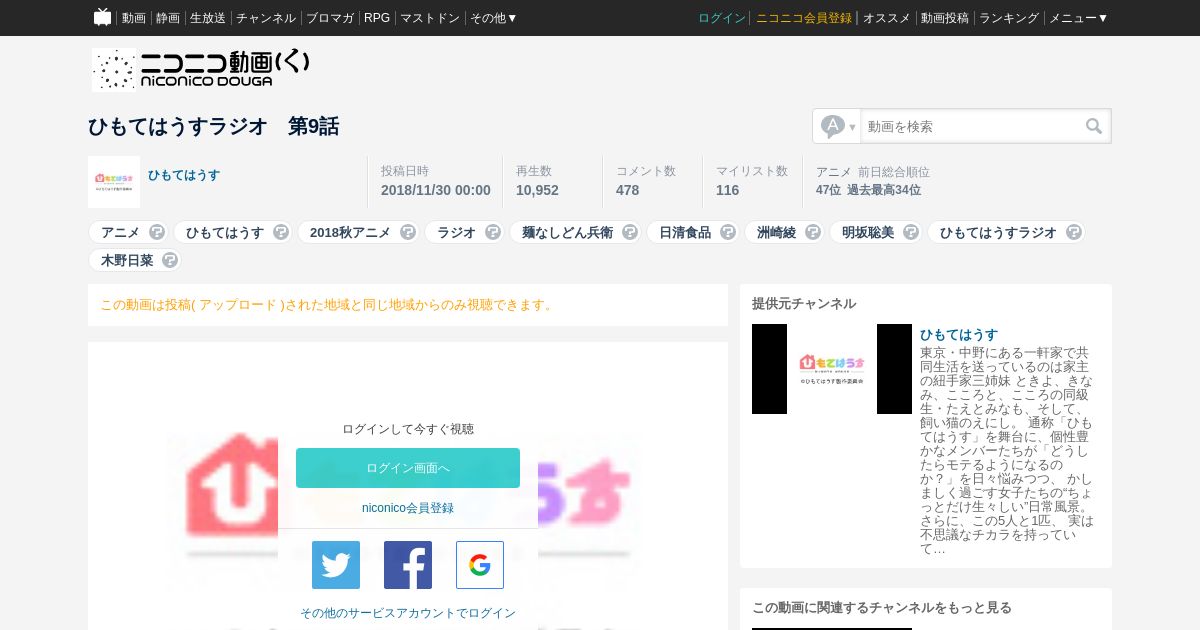This screenshot has width=1200, height=630.
Task: Click the ひもてはうす uploader avatar thumbnail
Action: 114,182
